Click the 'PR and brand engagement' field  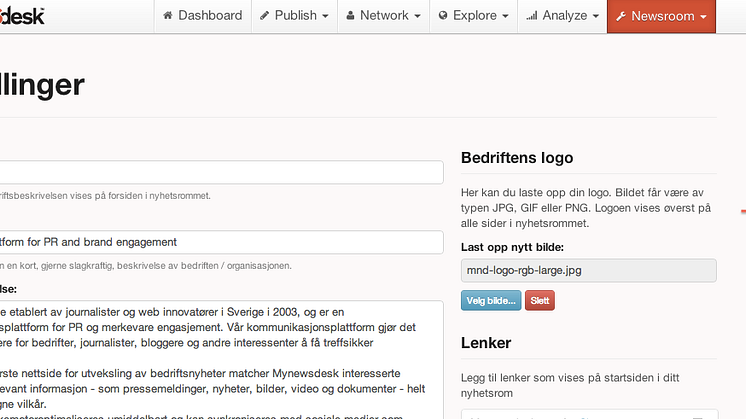pyautogui.click(x=221, y=243)
